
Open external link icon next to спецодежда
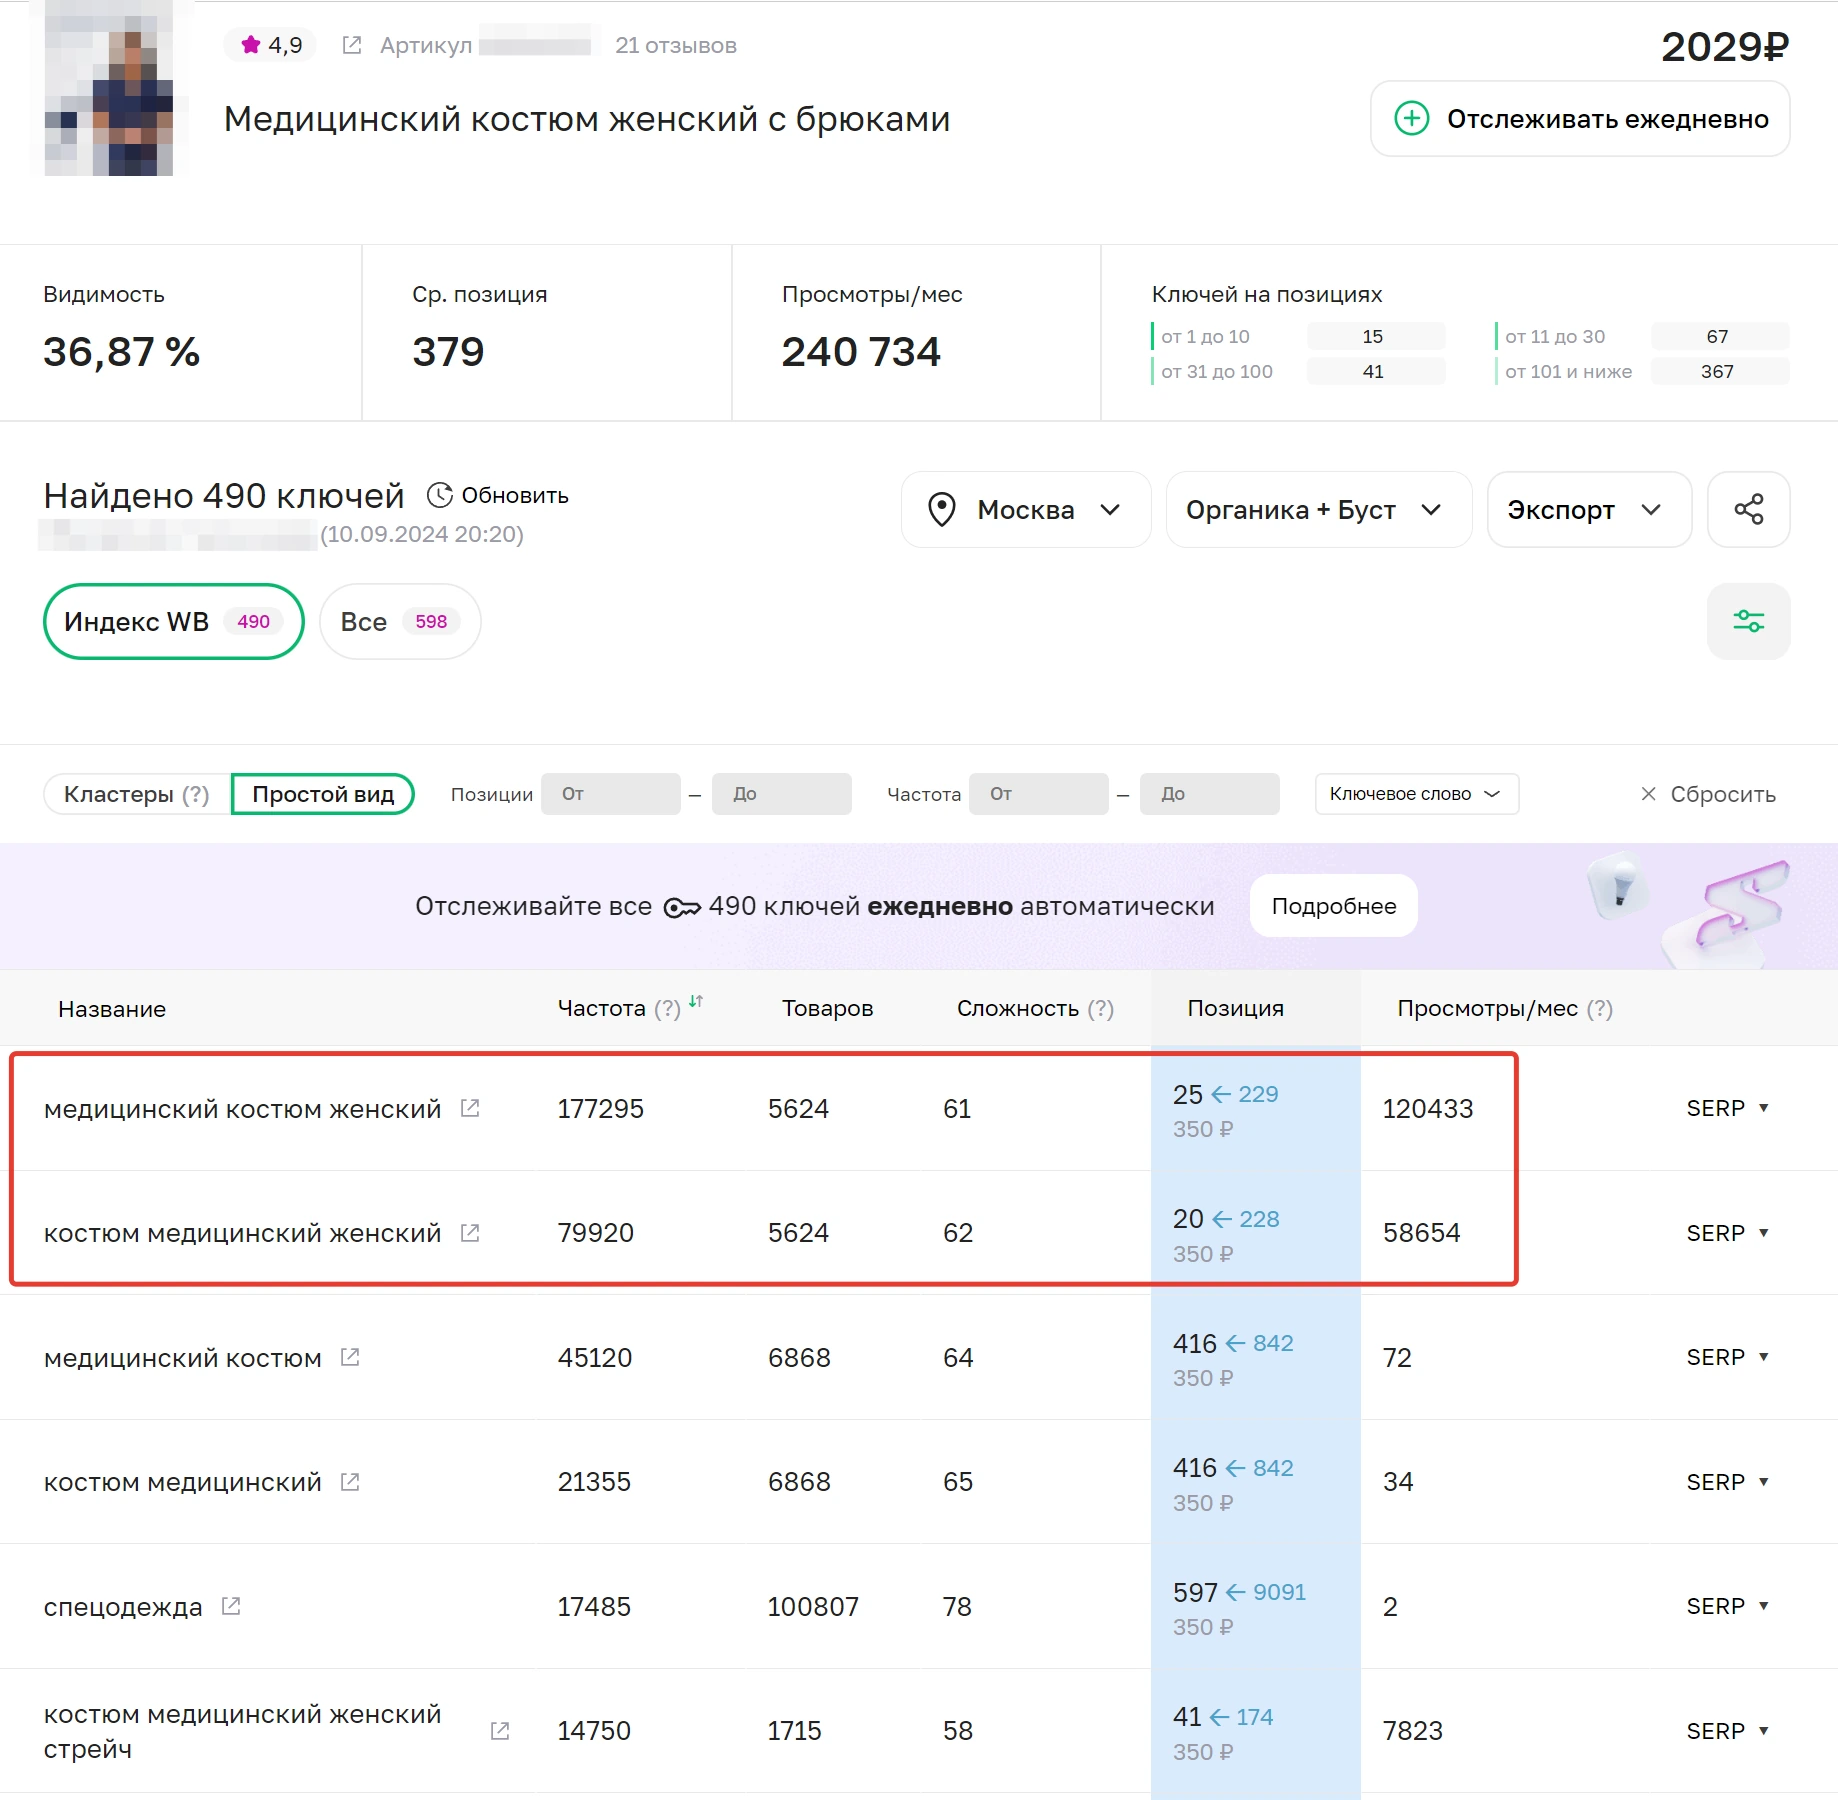(231, 1606)
